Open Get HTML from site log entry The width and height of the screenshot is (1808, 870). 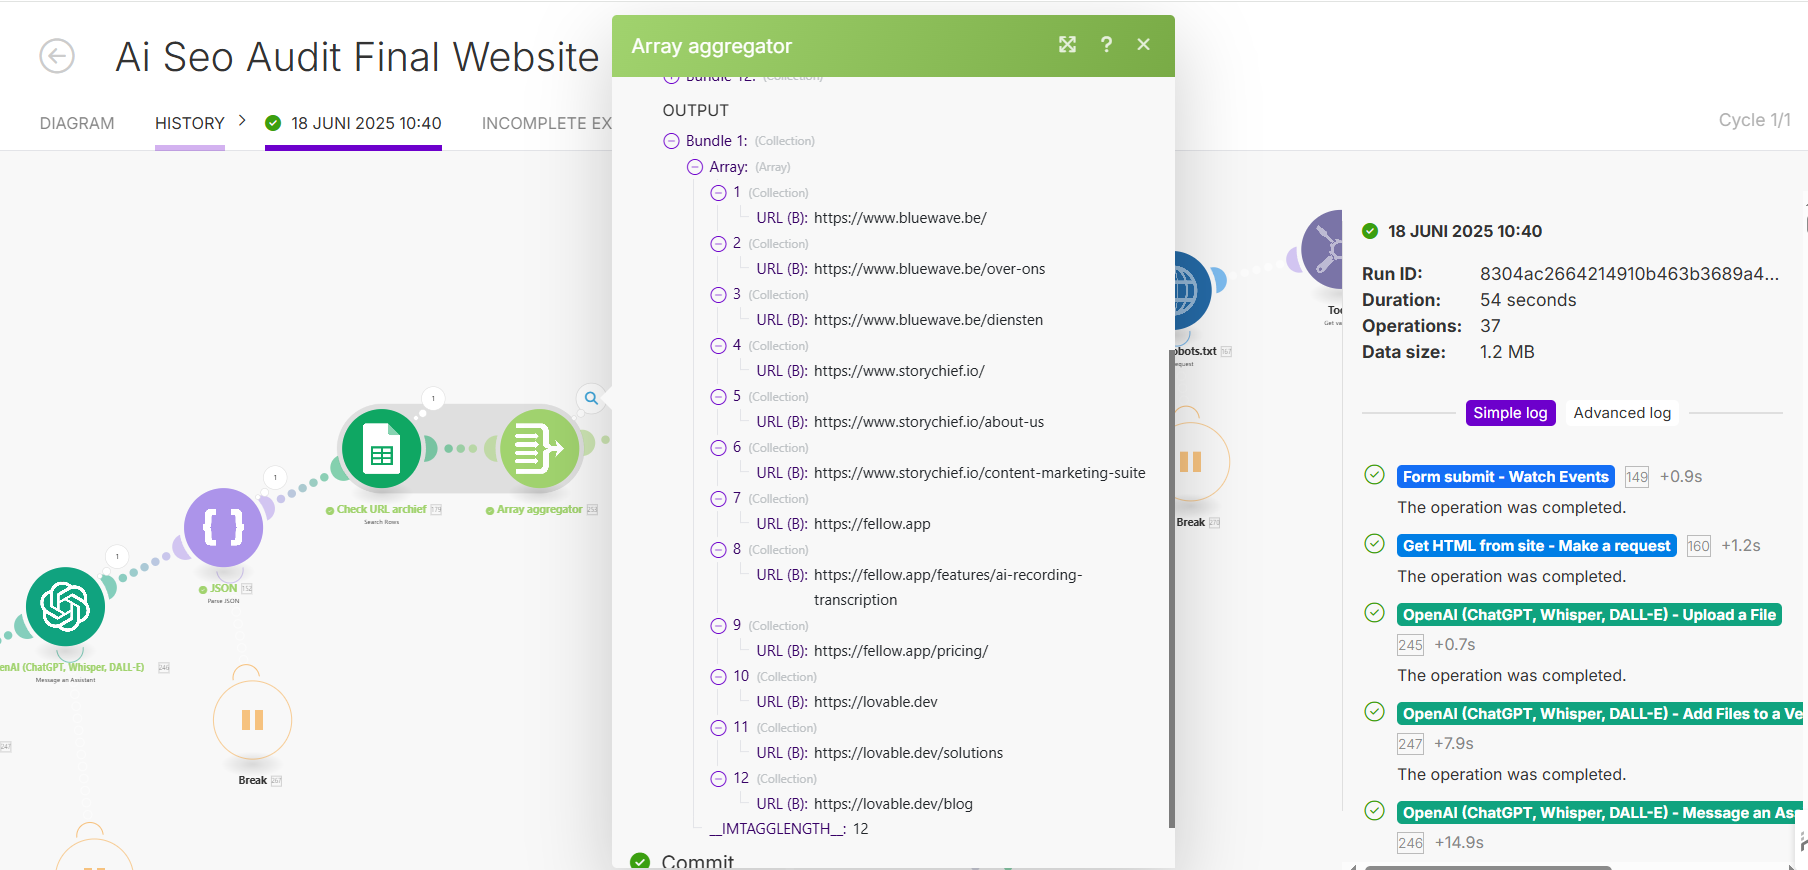(x=1536, y=546)
